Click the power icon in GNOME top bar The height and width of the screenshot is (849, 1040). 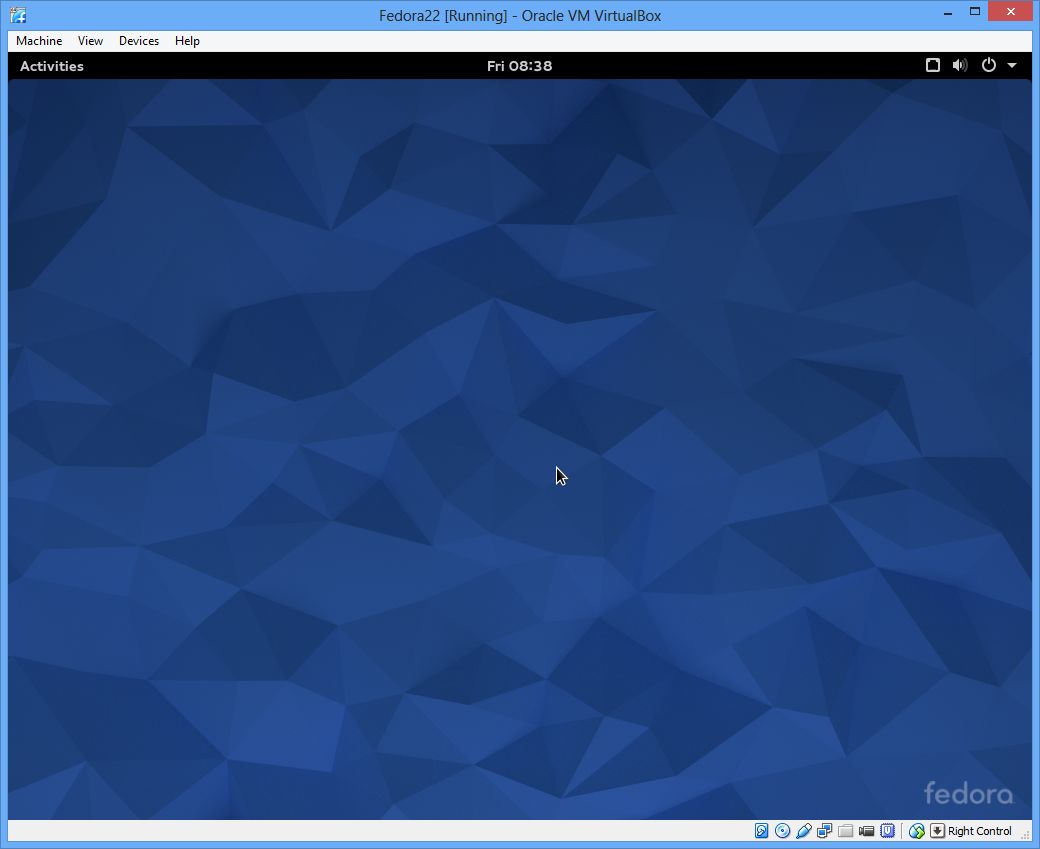tap(988, 65)
